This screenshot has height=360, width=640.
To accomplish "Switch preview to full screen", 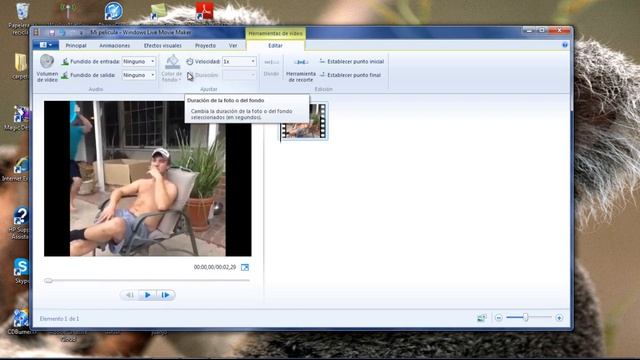I will tap(245, 267).
